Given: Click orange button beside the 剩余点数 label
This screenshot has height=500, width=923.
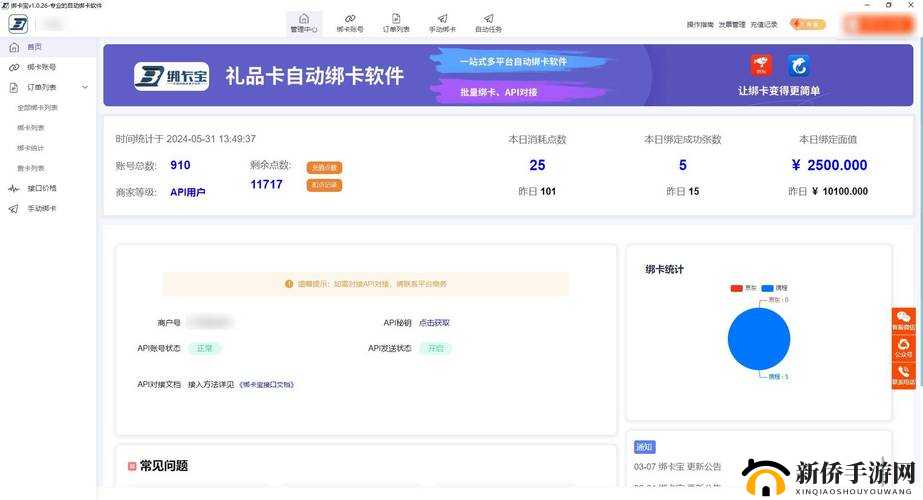Looking at the screenshot, I should click(324, 168).
